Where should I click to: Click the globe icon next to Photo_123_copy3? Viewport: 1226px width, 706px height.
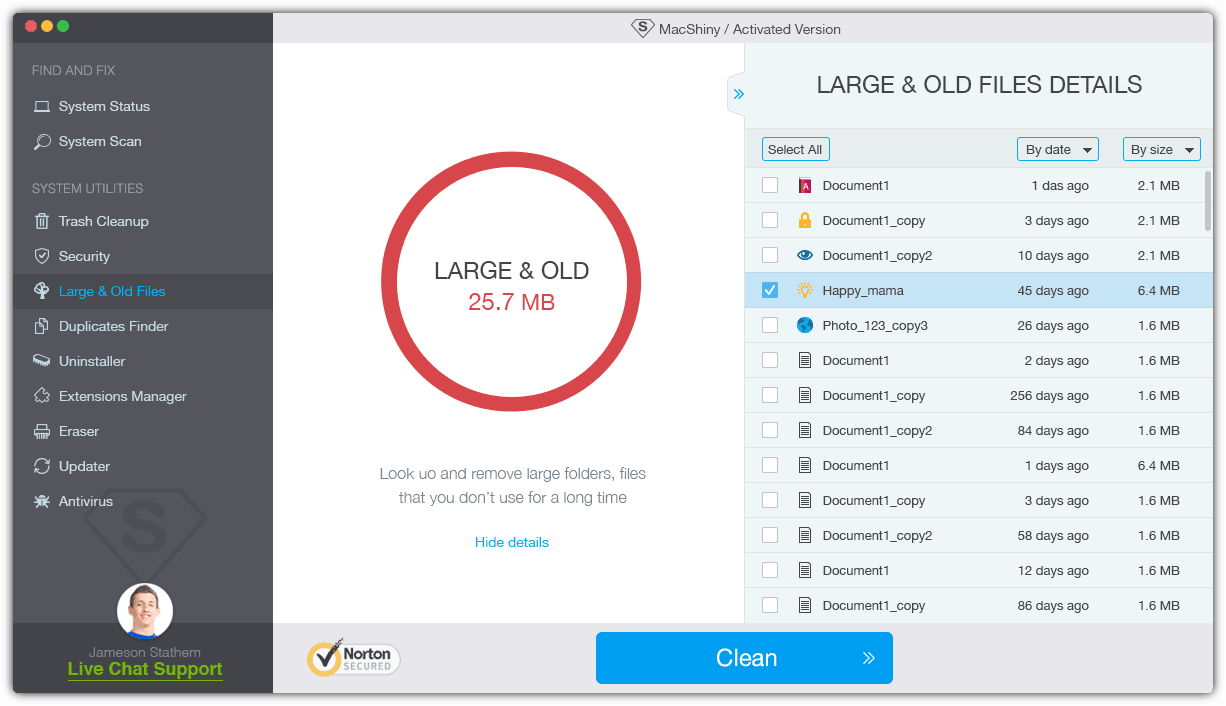pyautogui.click(x=805, y=325)
